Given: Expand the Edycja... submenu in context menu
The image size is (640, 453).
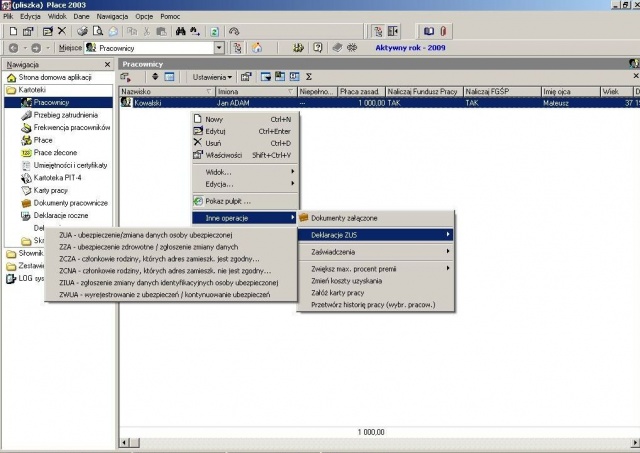Looking at the screenshot, I should 245,184.
